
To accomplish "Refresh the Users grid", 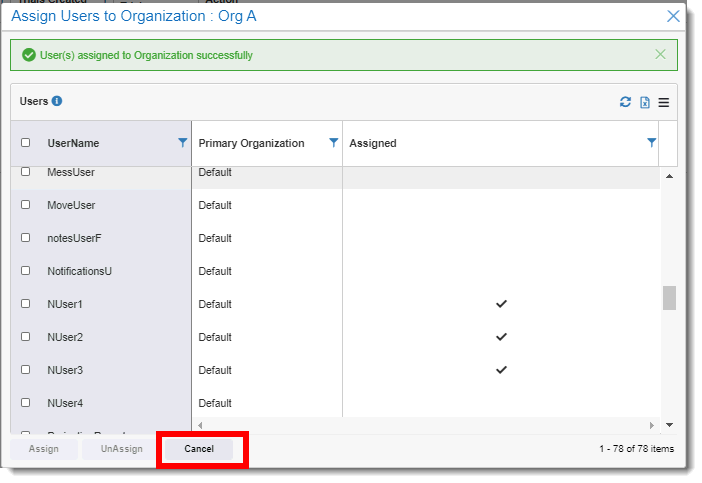I will point(626,102).
